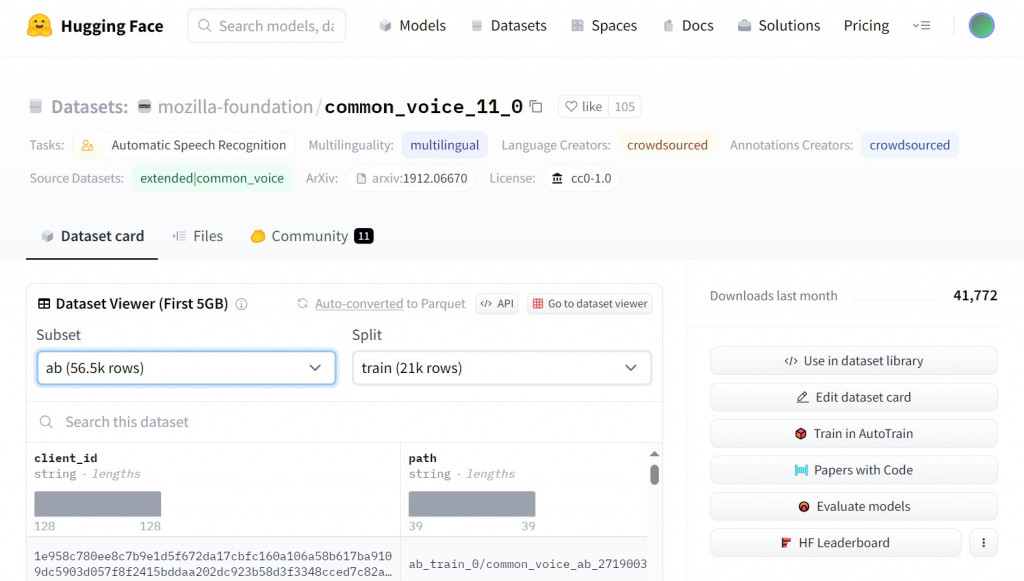Open the more options kebab menu
The height and width of the screenshot is (581, 1024).
(983, 543)
